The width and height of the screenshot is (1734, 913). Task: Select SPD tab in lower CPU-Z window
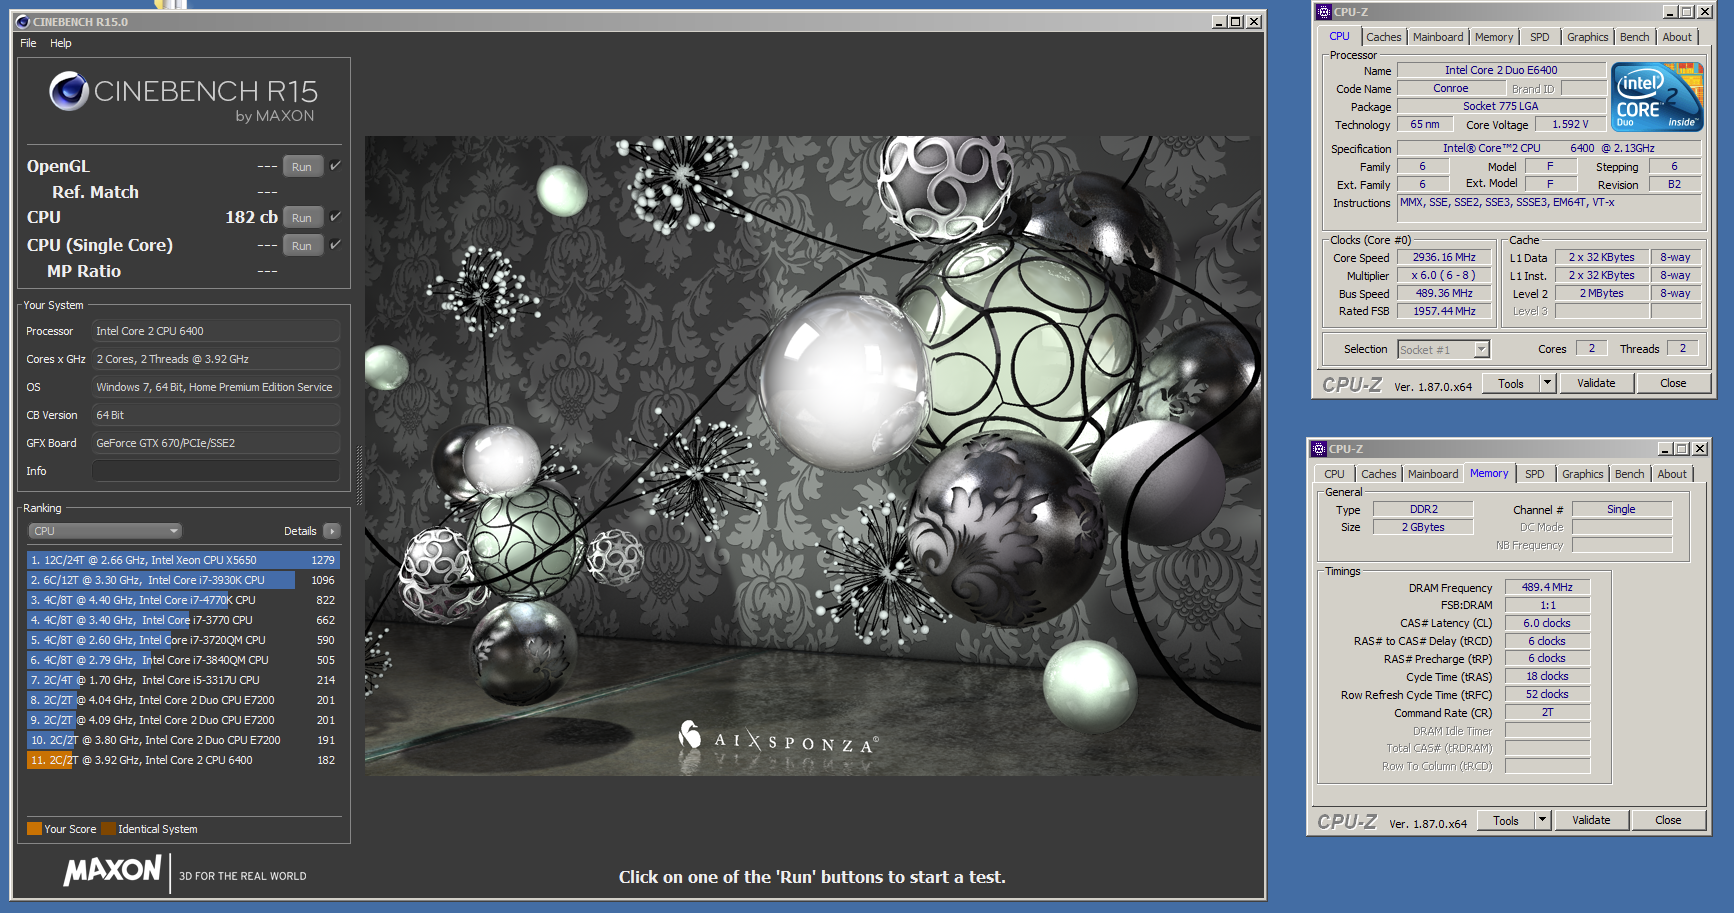pos(1535,474)
